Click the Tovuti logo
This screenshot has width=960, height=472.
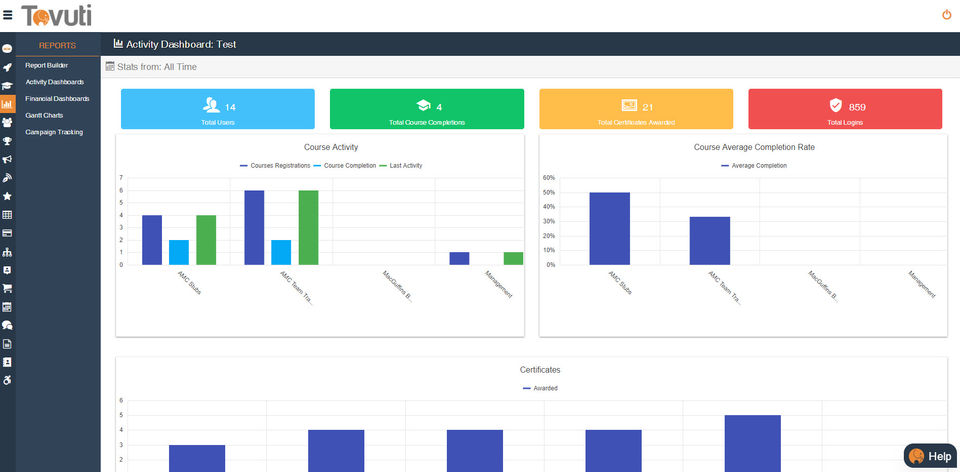(56, 15)
